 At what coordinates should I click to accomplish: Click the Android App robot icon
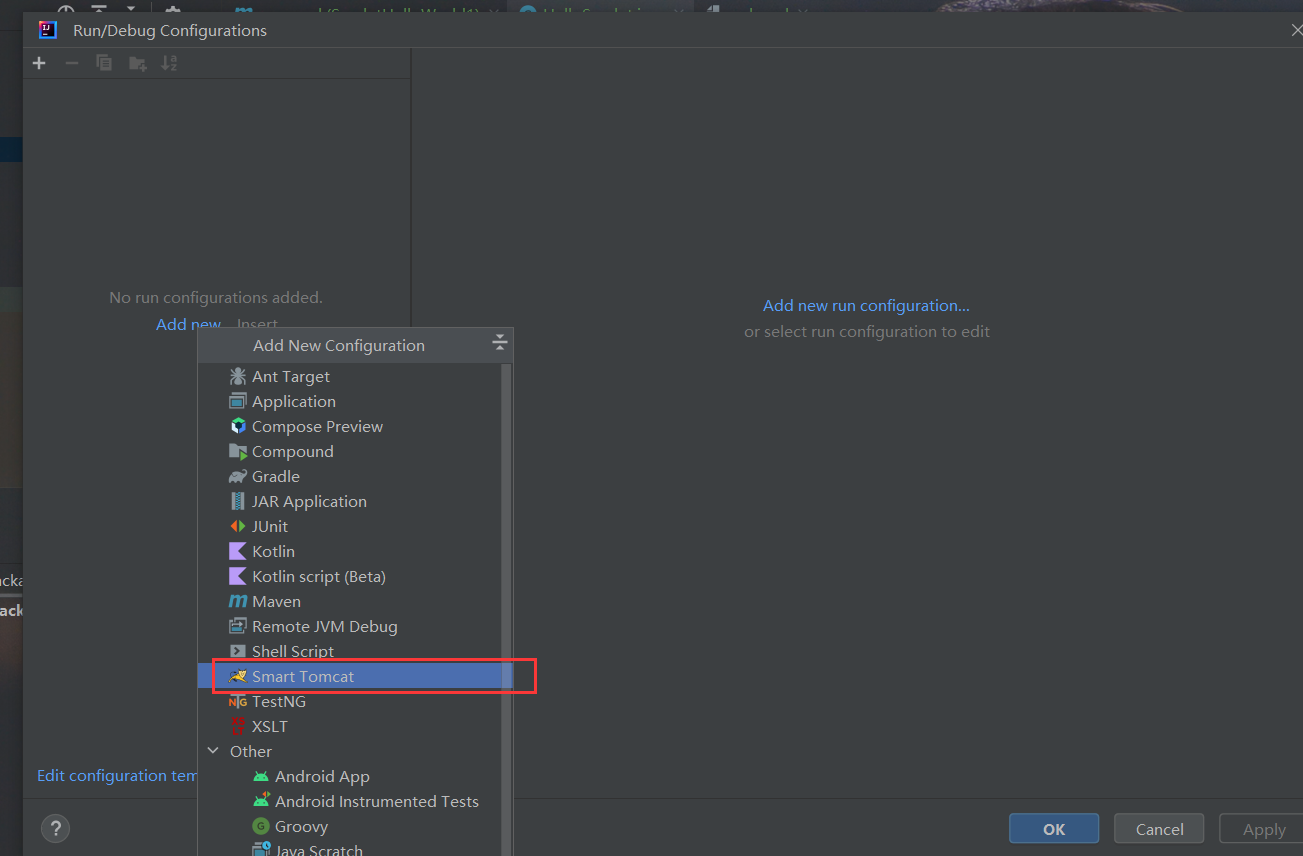coord(260,776)
